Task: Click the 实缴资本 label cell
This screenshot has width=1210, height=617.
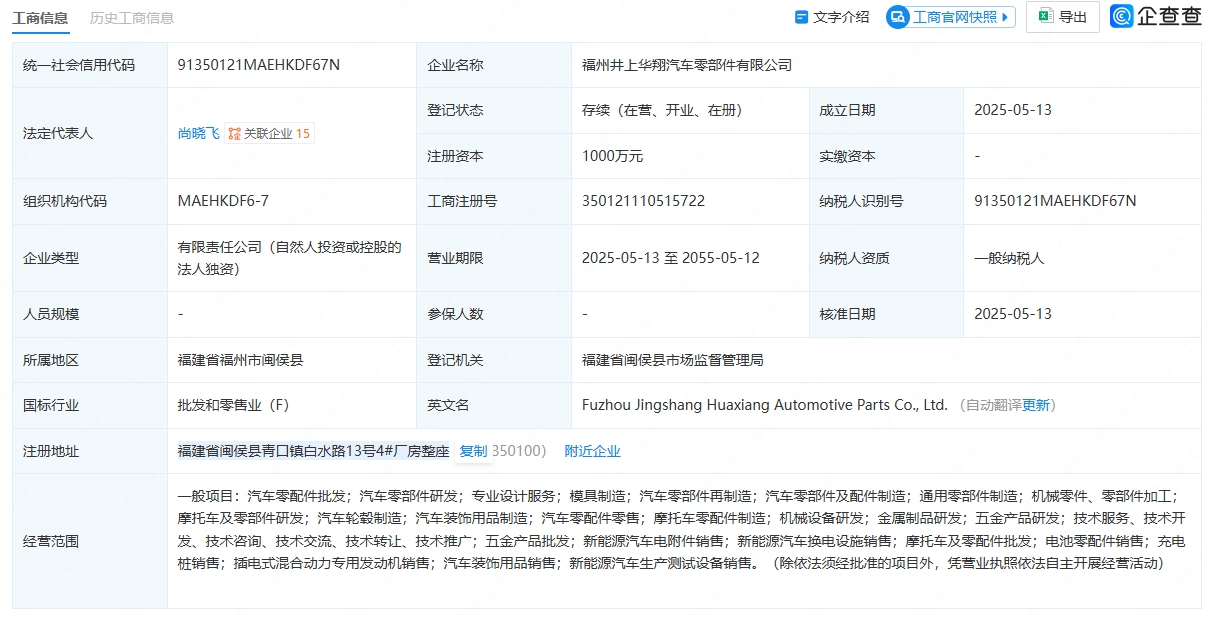Action: point(886,156)
